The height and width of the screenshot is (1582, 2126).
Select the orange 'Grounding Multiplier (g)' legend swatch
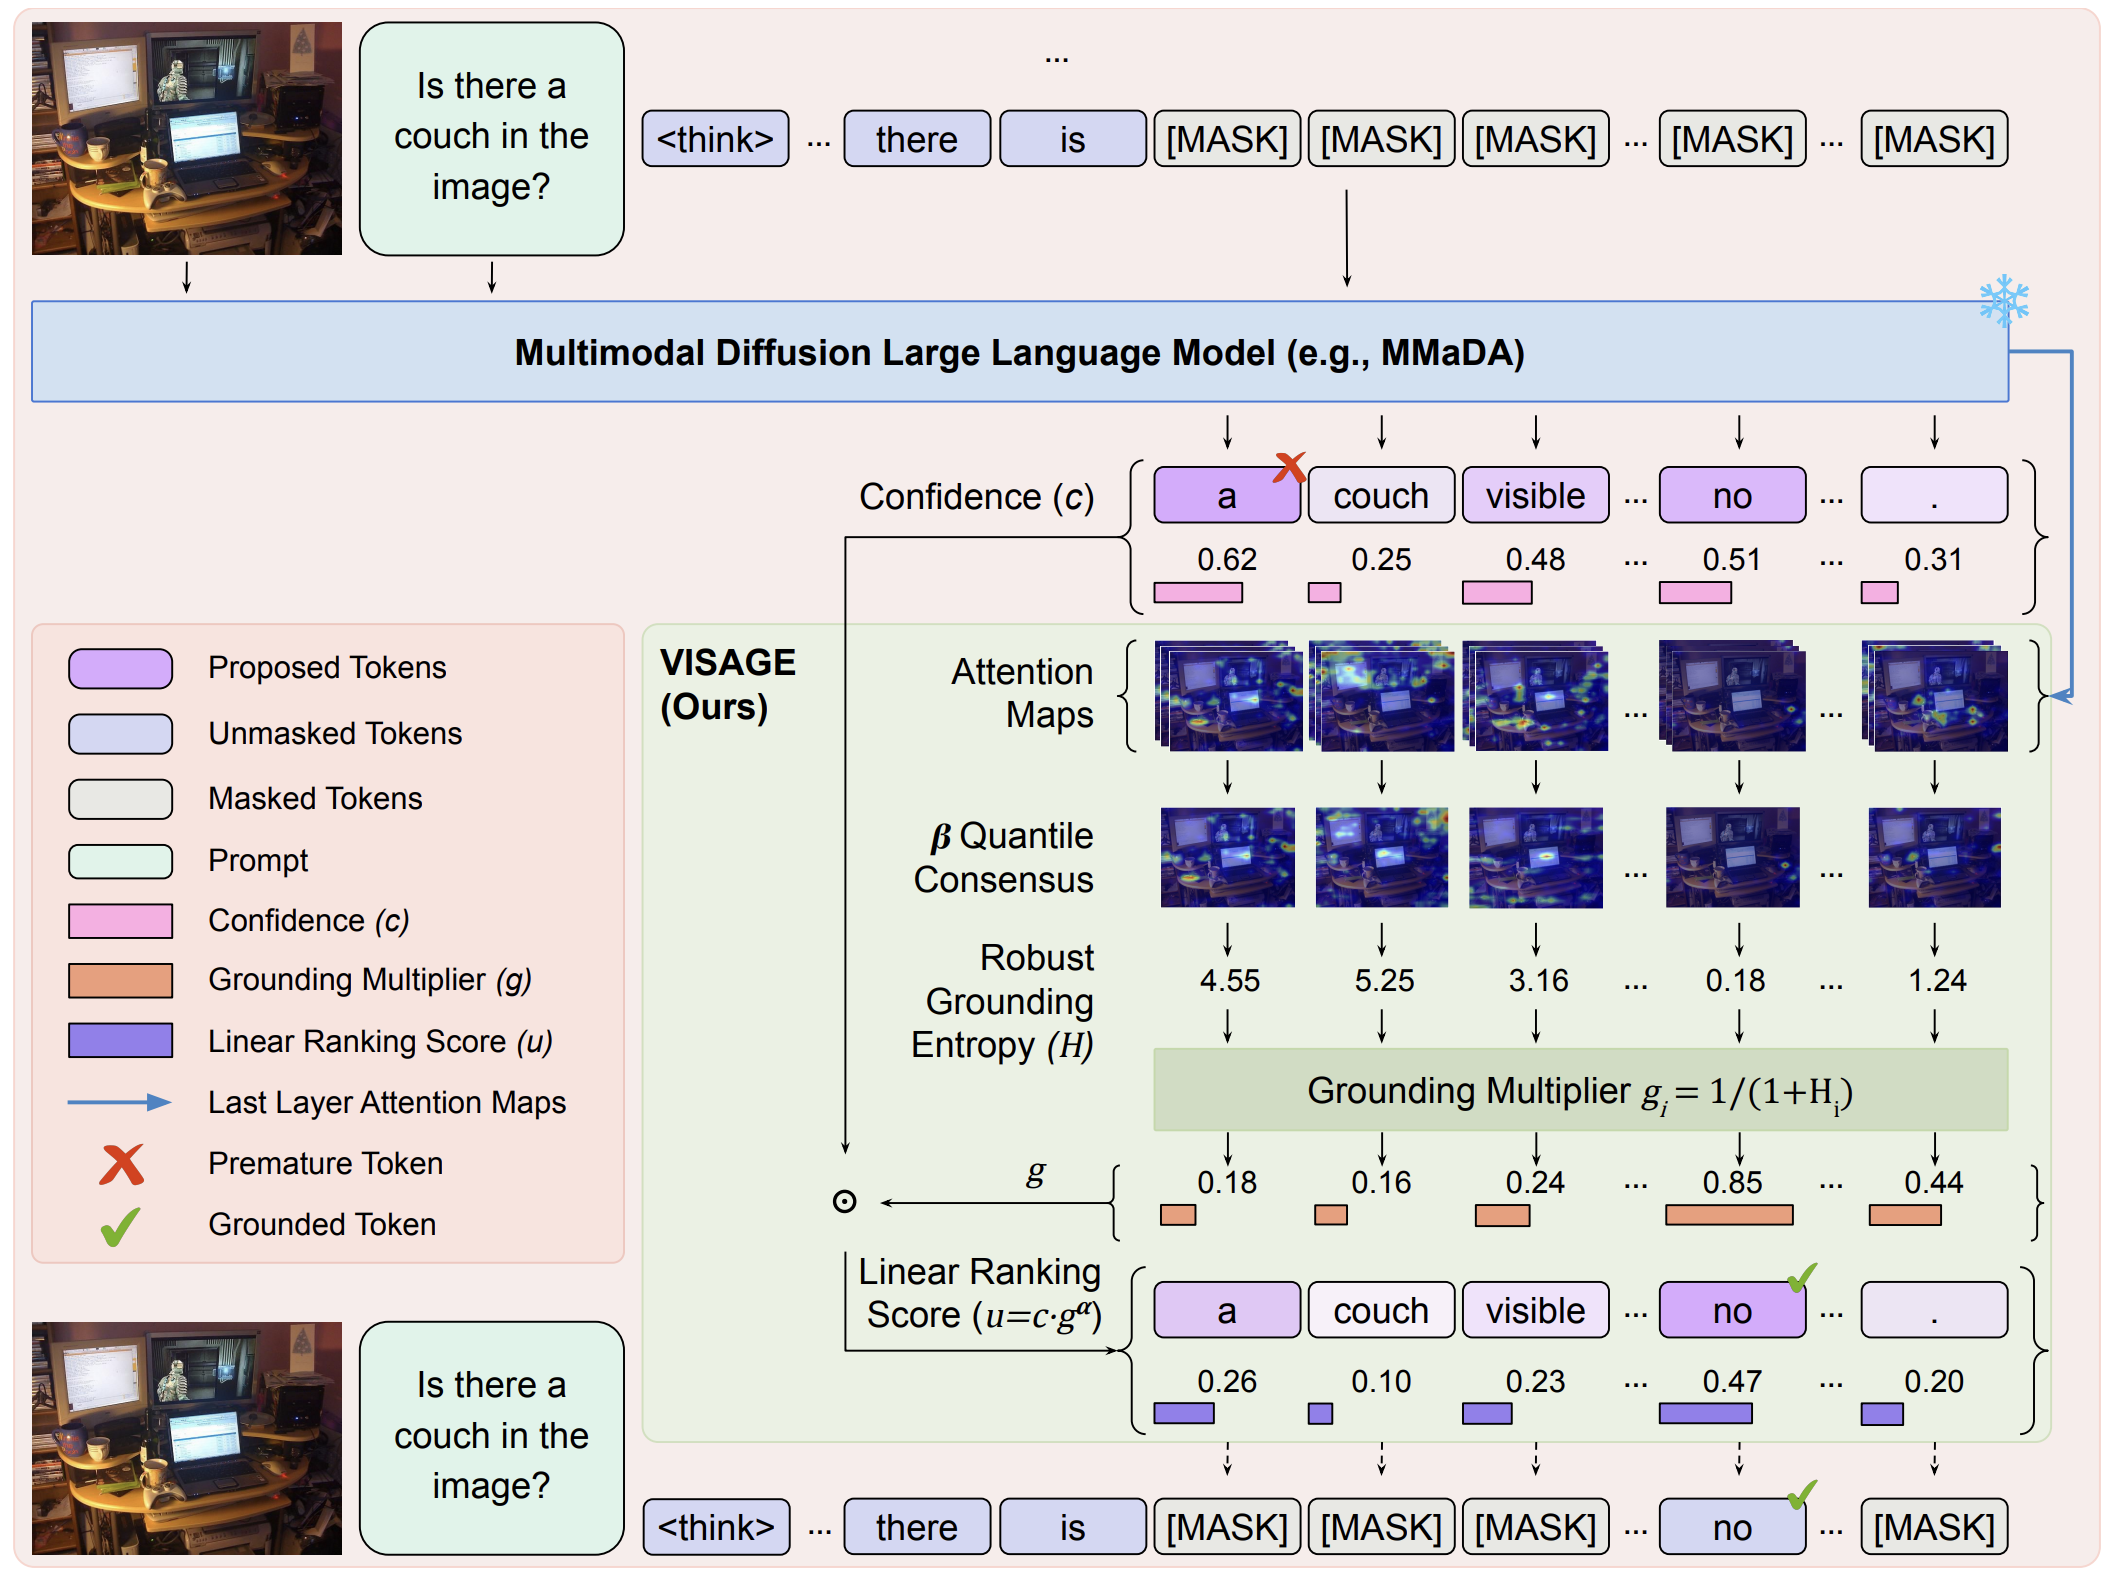[x=120, y=980]
